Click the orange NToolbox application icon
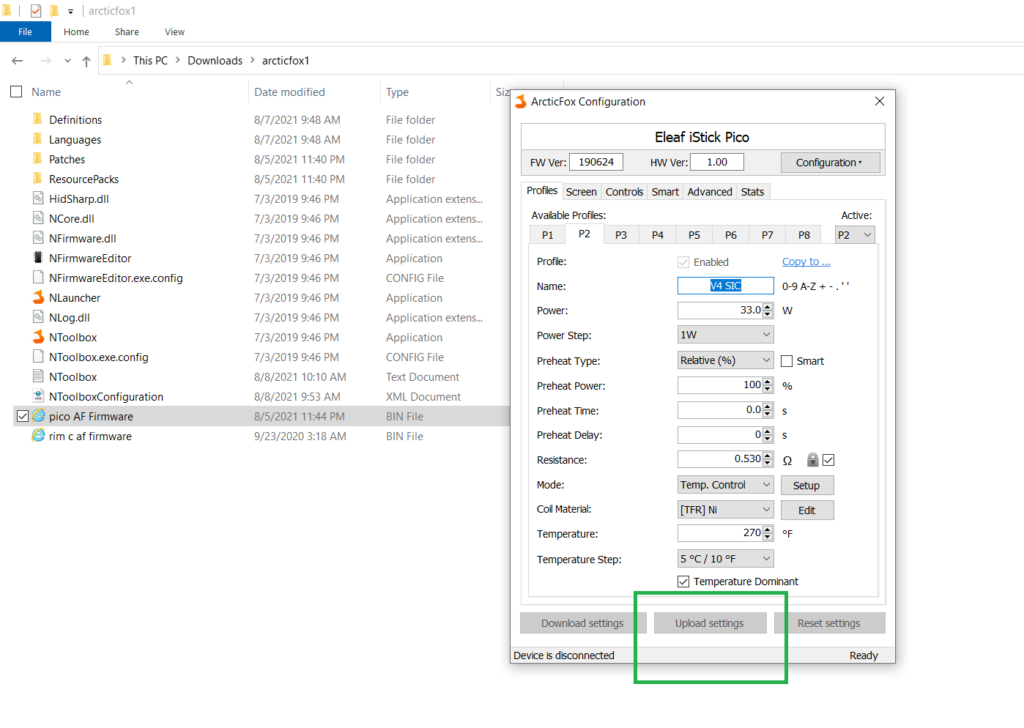The width and height of the screenshot is (1024, 728). click(39, 337)
